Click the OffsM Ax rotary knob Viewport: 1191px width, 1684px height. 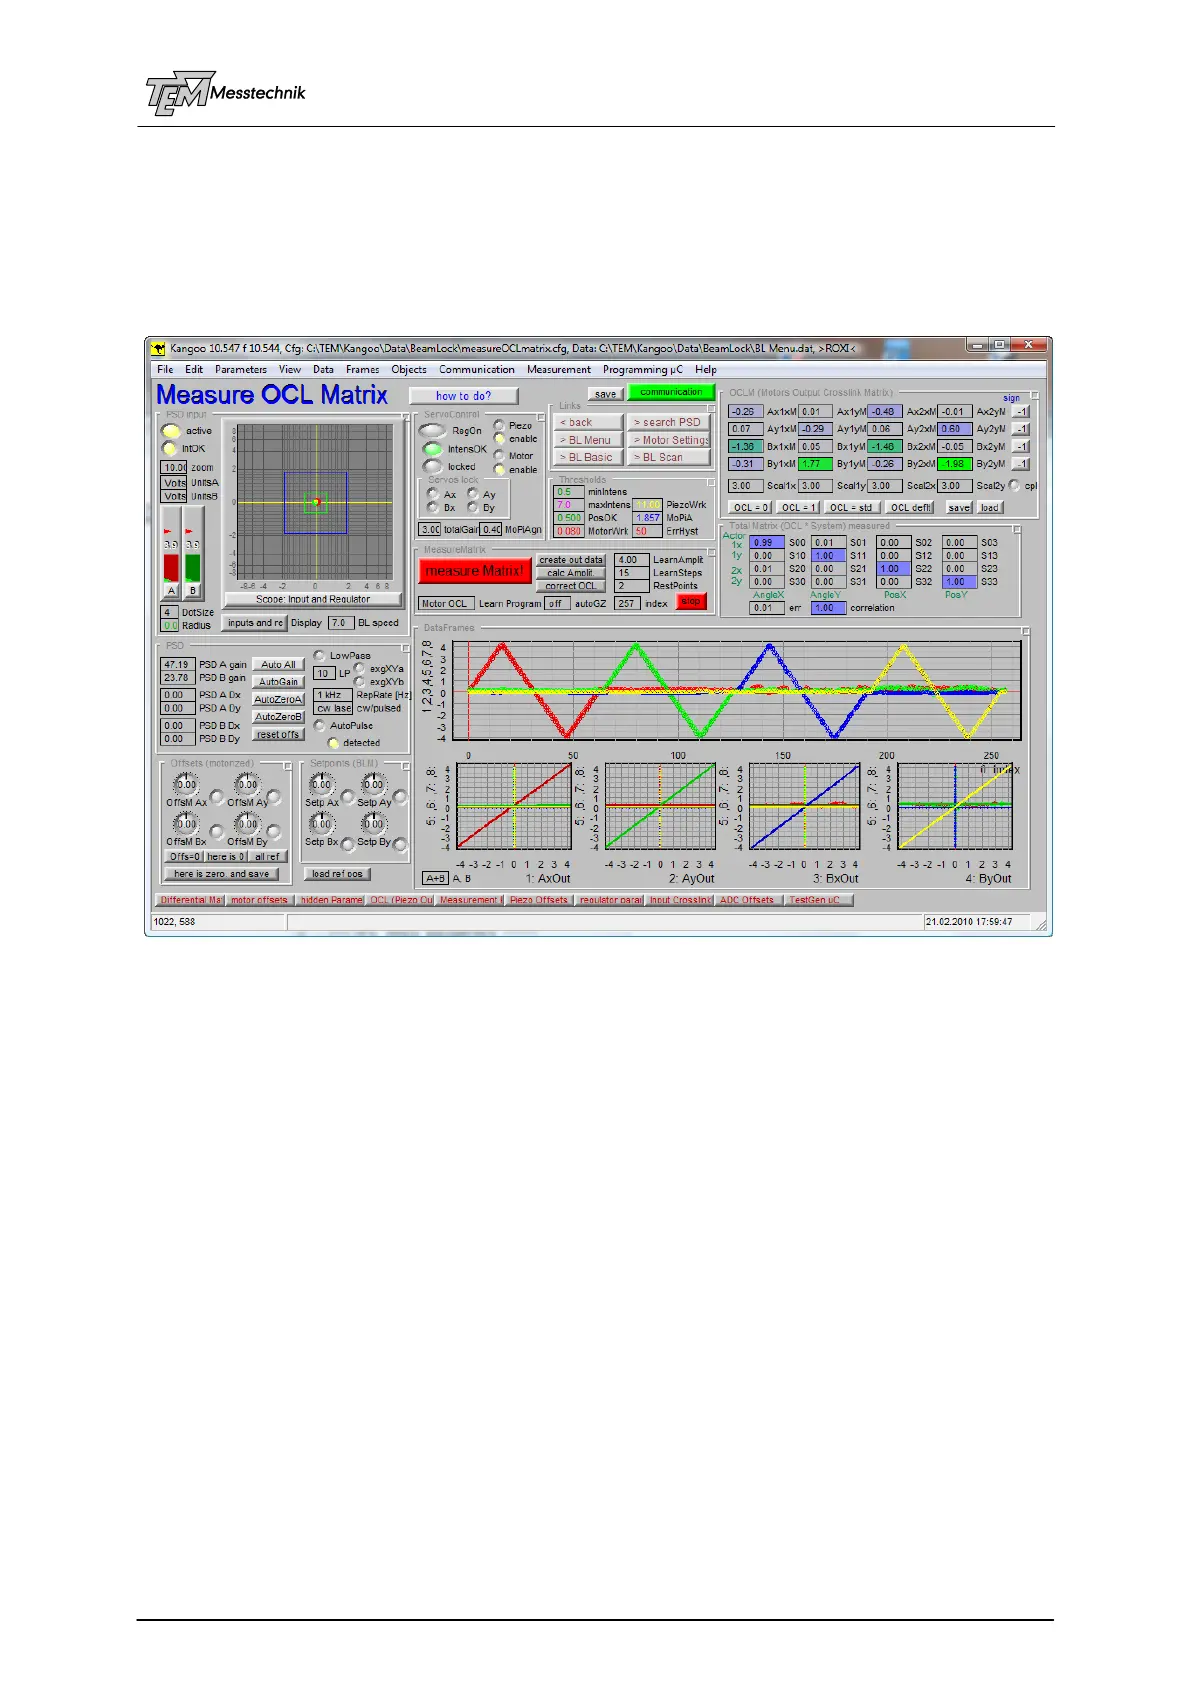(186, 785)
